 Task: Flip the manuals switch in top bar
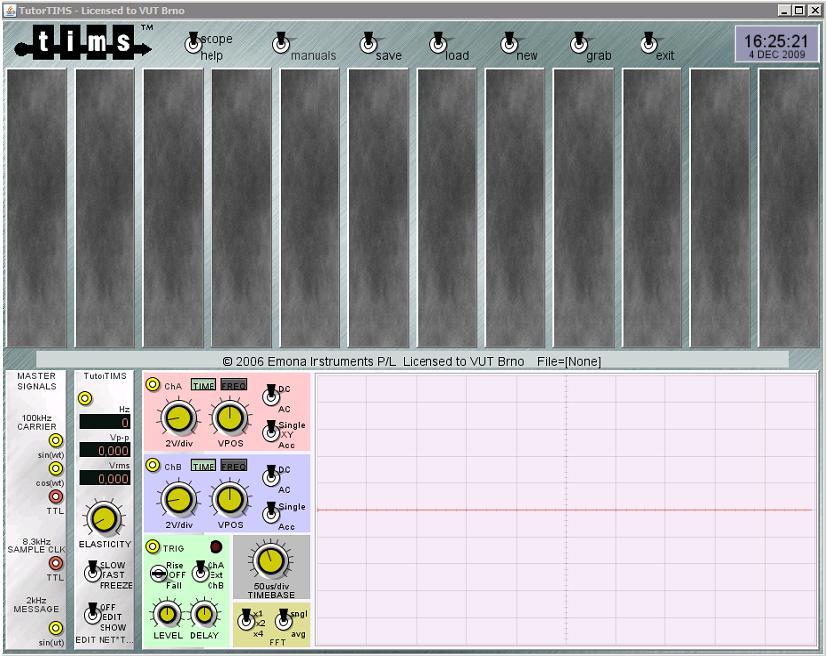tap(281, 43)
